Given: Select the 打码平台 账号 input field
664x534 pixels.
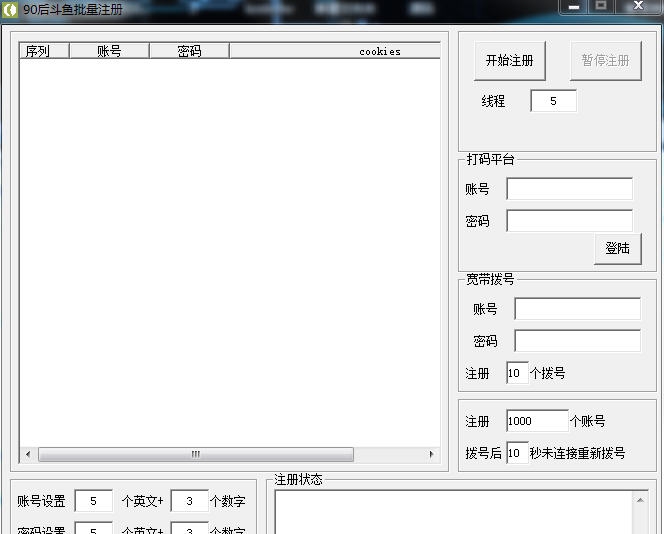Looking at the screenshot, I should click(570, 189).
